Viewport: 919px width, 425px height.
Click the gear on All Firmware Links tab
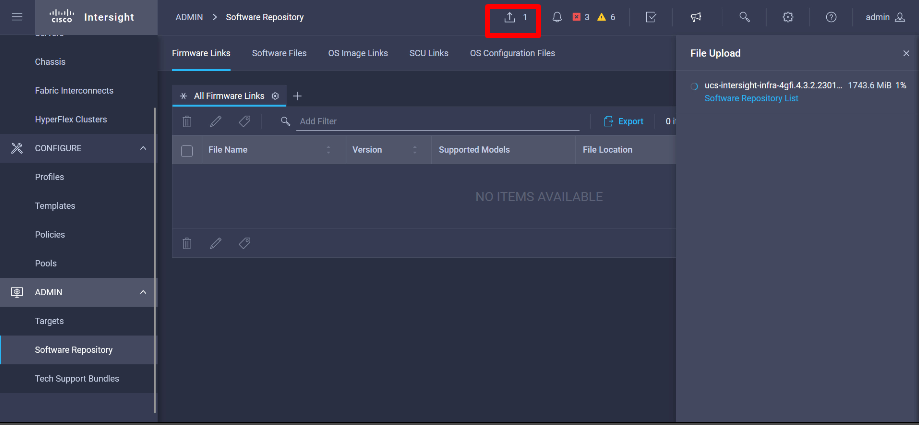coord(275,96)
